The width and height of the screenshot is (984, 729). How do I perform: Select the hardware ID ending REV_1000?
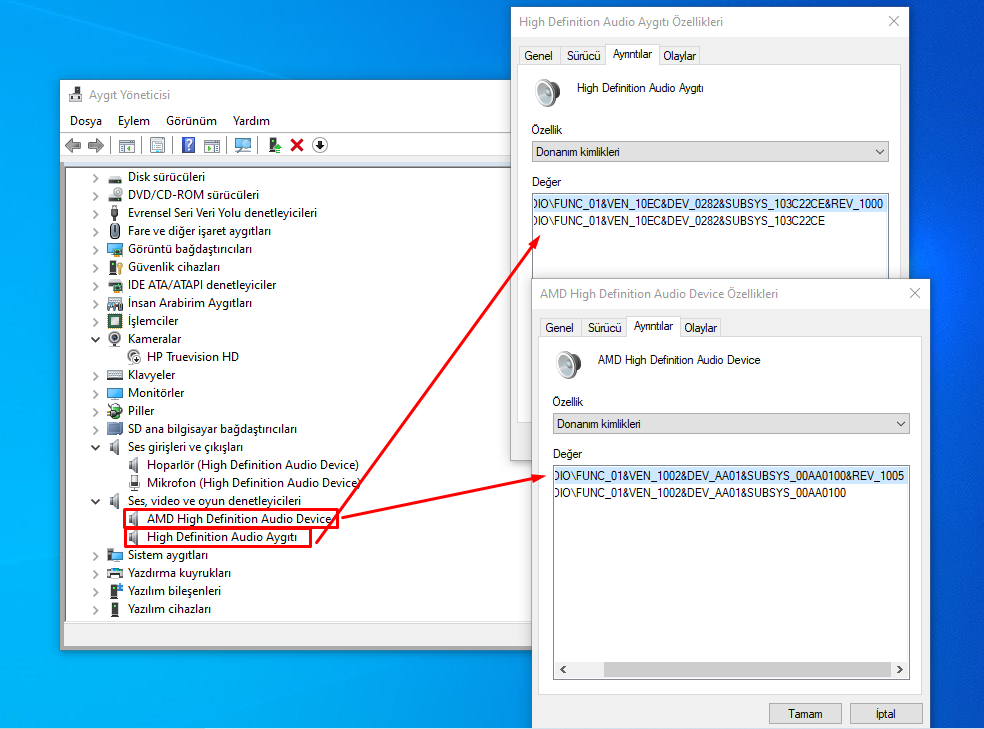point(709,204)
